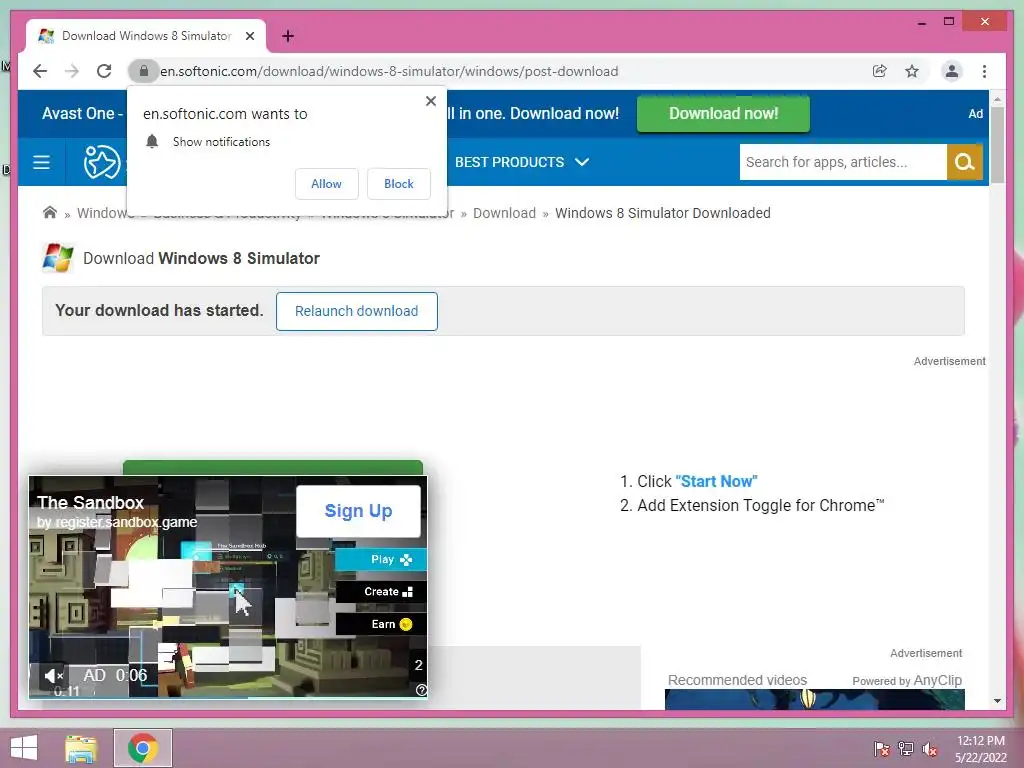
Task: Expand the BEST PRODUCTS dropdown
Action: point(522,162)
